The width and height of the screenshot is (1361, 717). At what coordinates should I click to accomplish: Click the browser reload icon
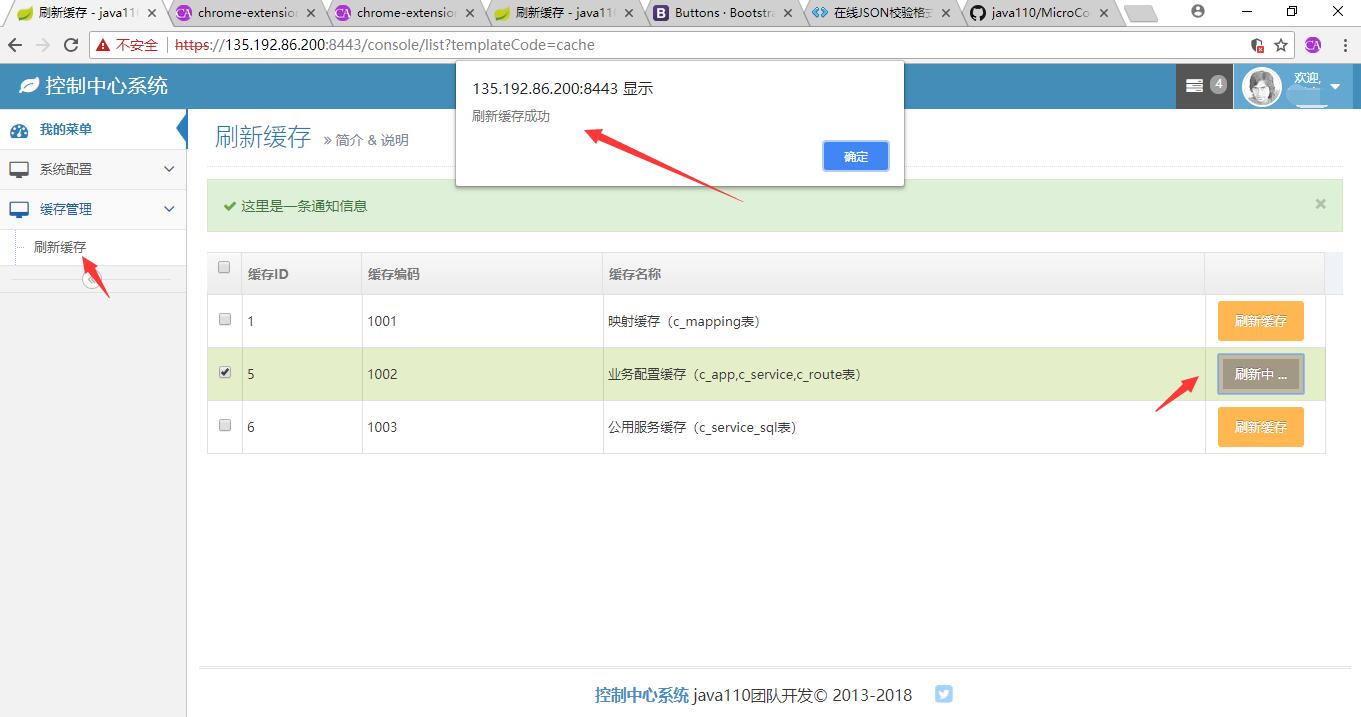[71, 45]
